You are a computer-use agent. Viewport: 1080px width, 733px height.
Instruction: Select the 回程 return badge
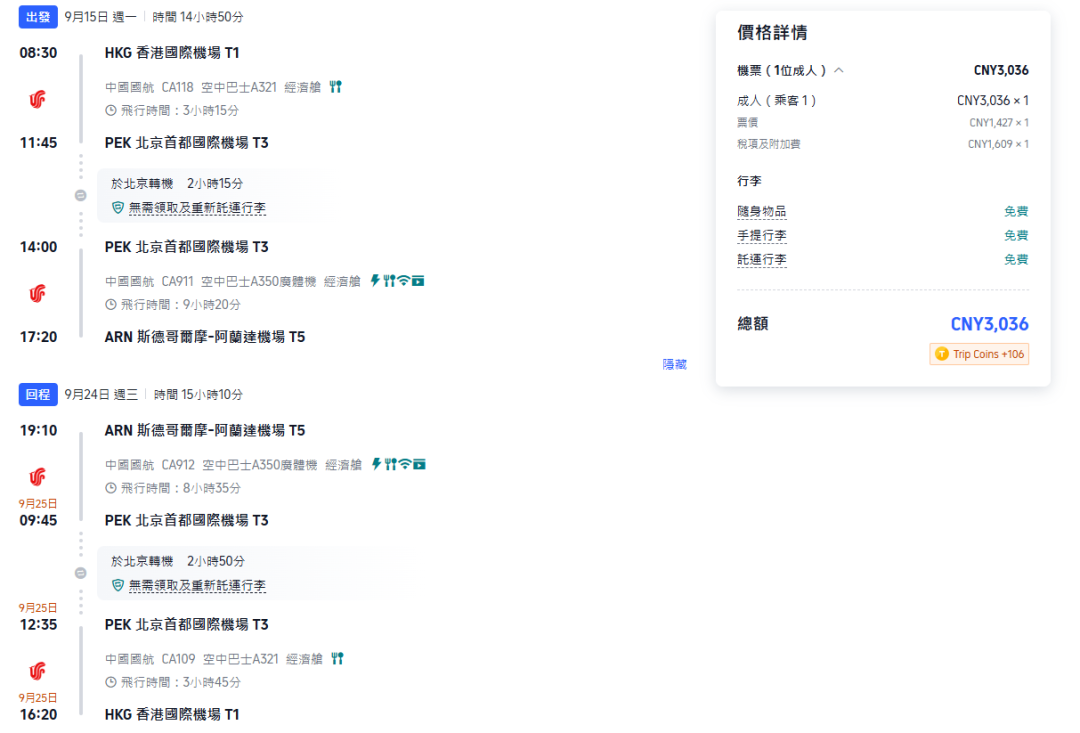click(37, 394)
